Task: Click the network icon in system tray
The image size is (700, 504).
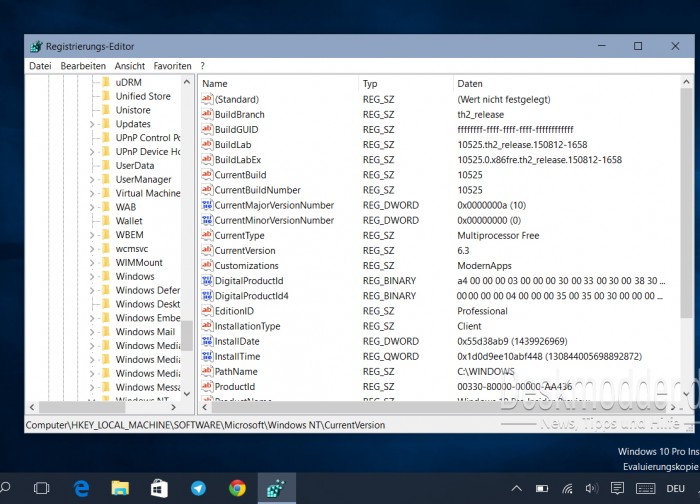Action: (x=567, y=488)
